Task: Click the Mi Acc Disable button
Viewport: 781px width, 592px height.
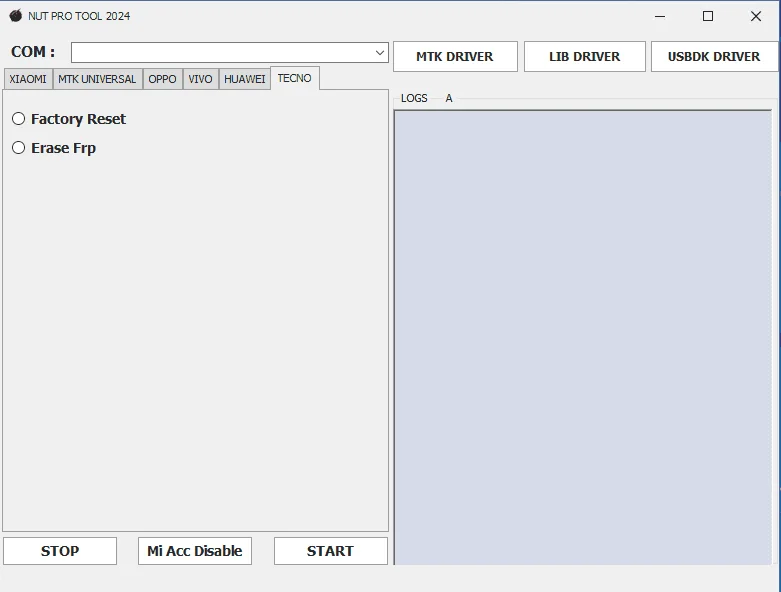Action: click(195, 551)
